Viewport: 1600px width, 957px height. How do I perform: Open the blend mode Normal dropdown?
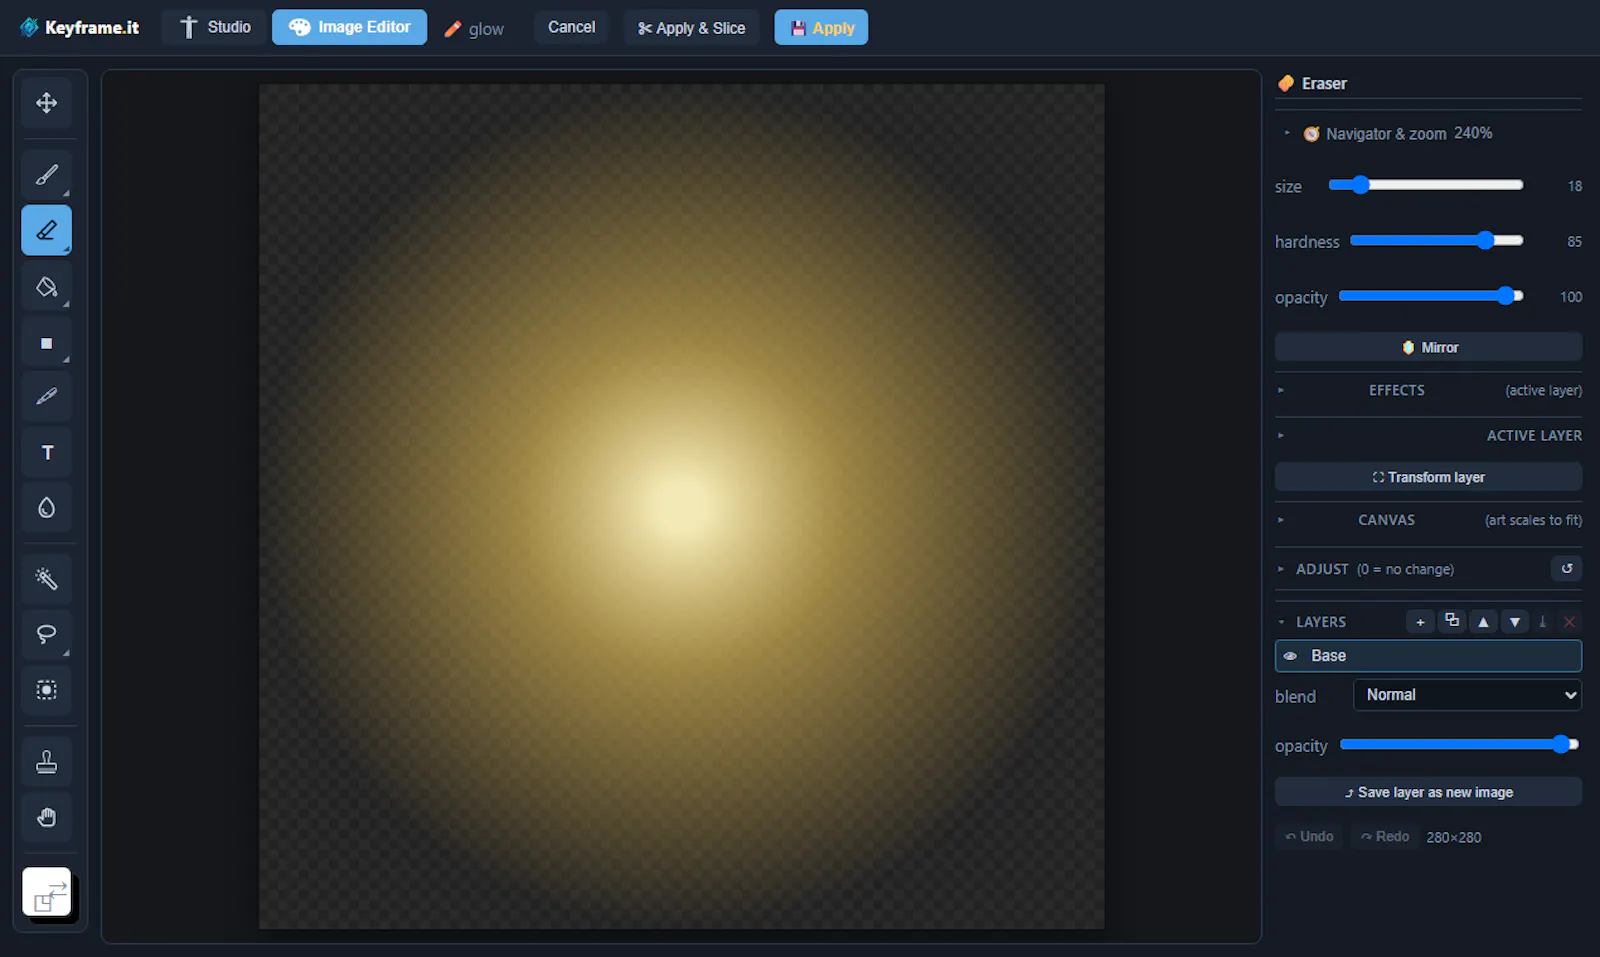click(1467, 695)
